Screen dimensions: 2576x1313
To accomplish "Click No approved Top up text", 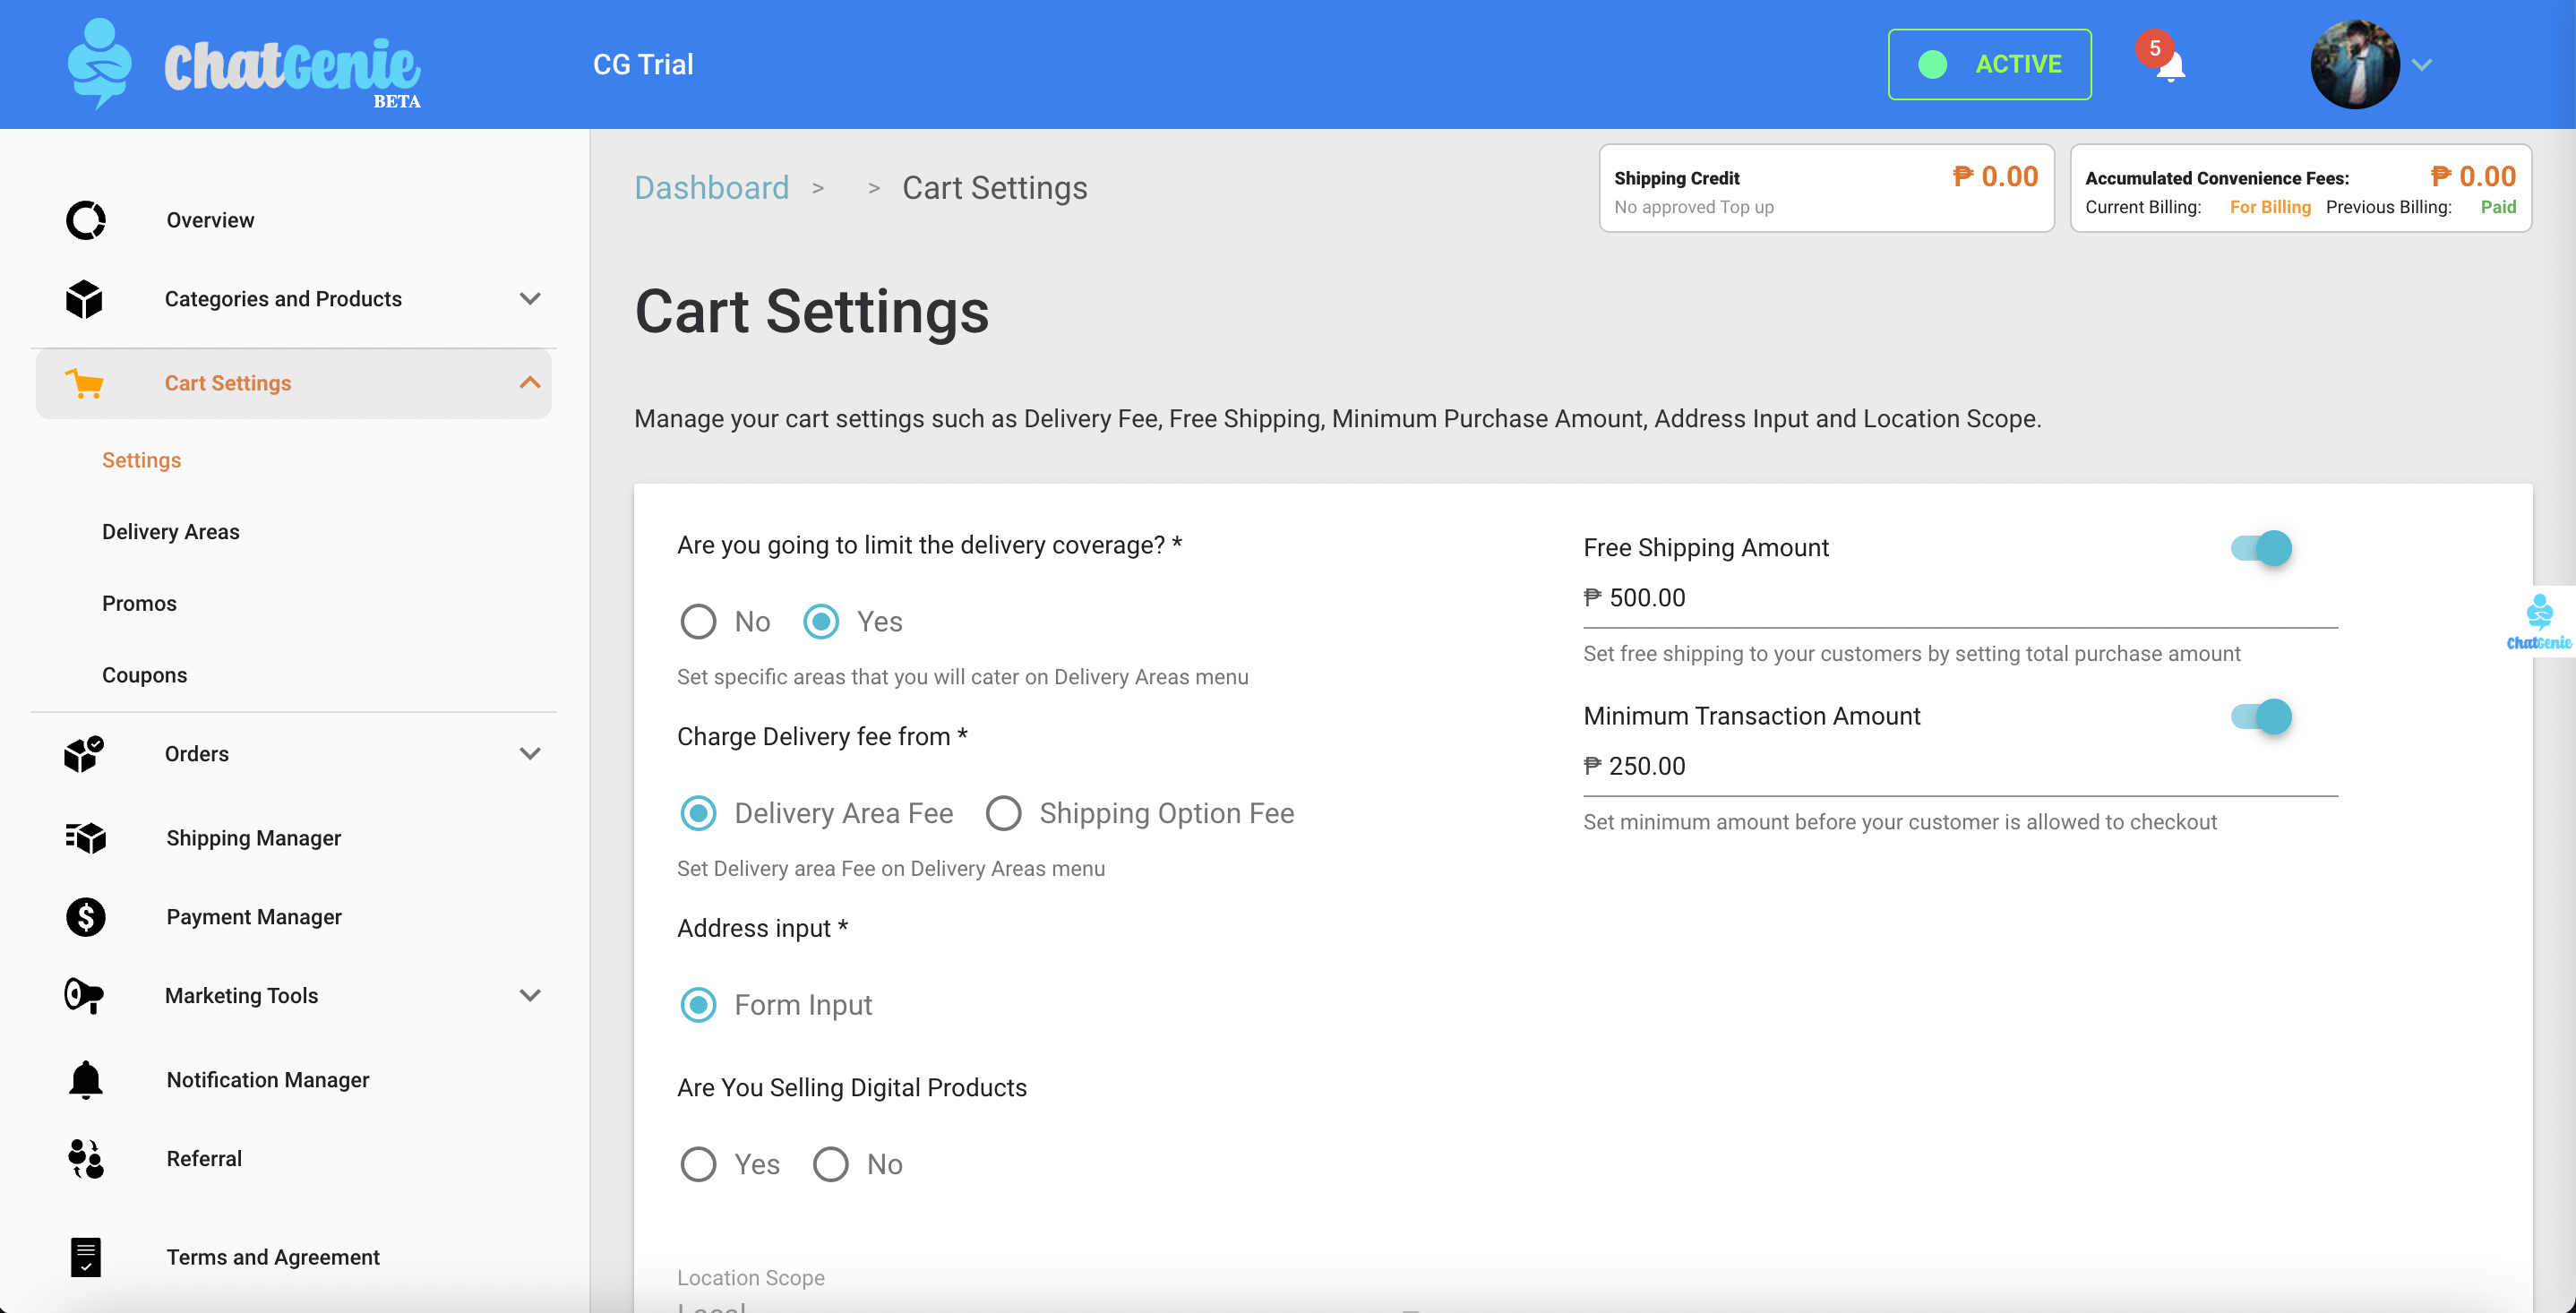I will (x=1693, y=207).
